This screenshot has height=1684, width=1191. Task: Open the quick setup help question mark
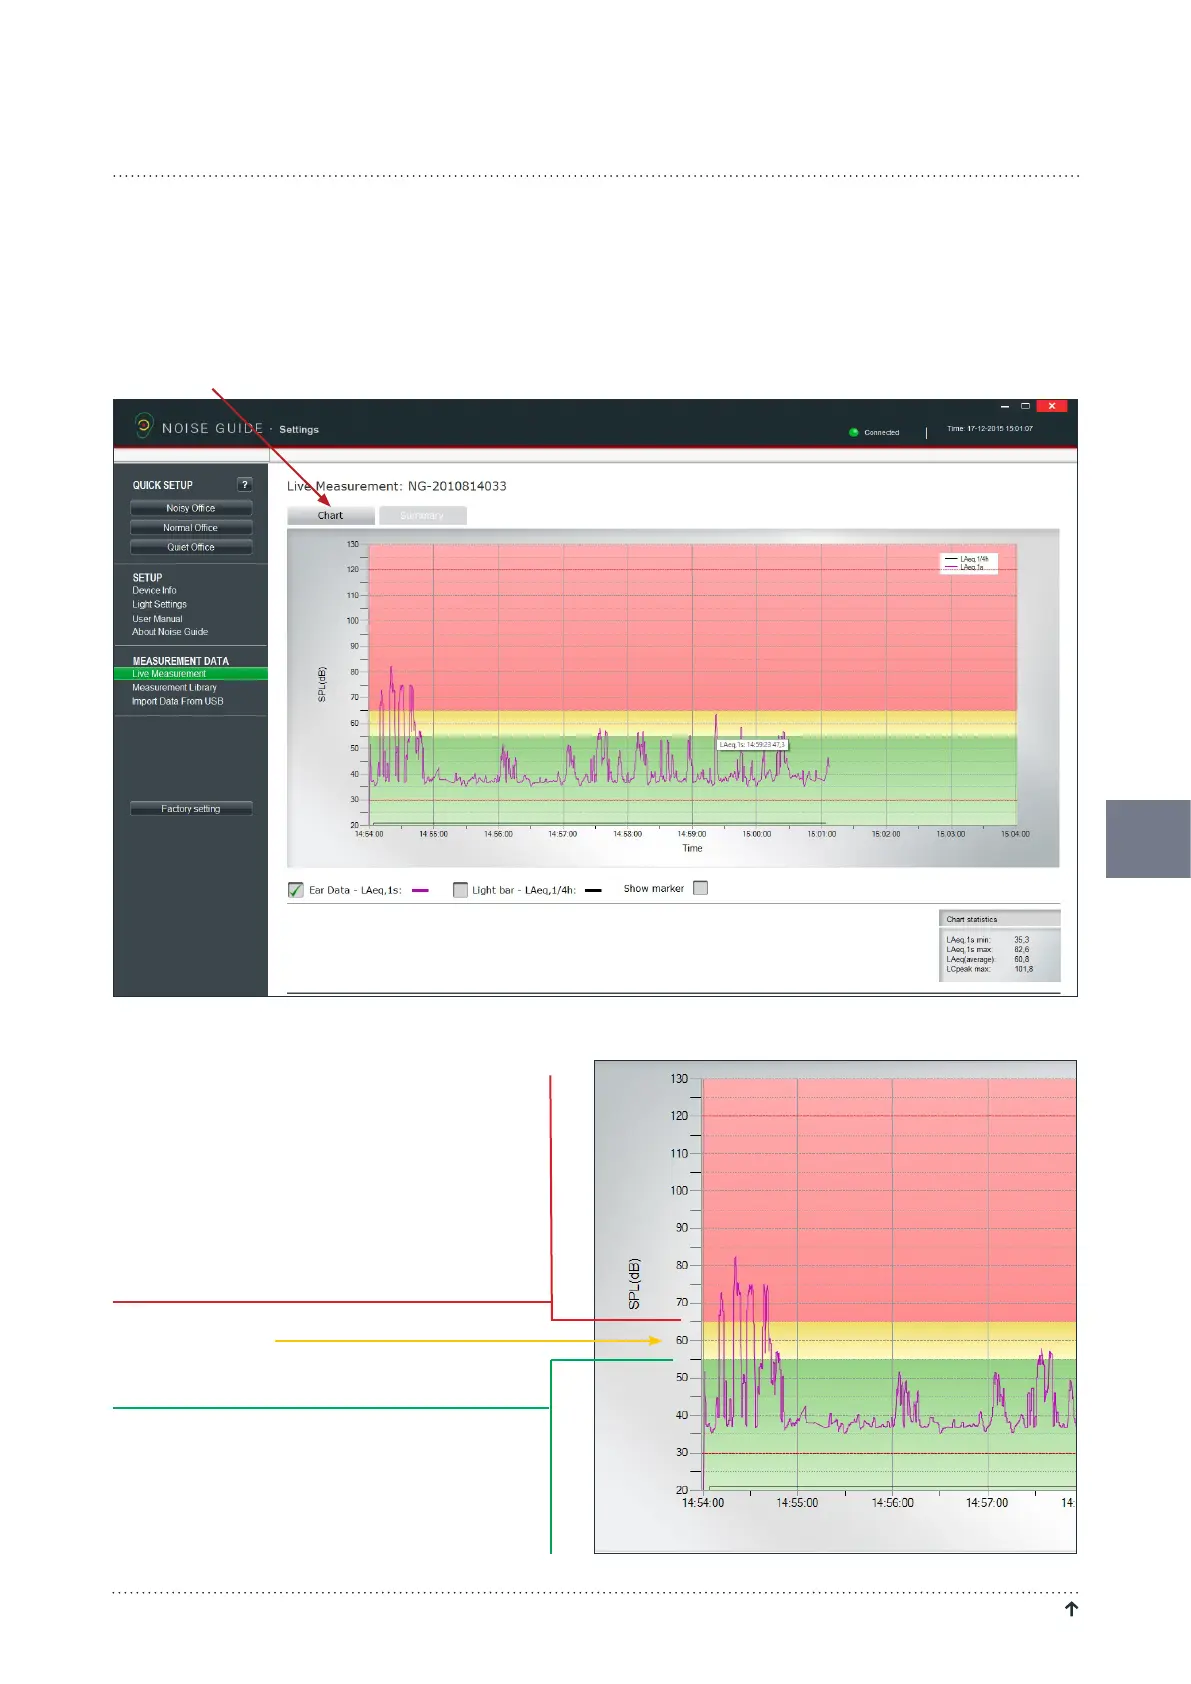[244, 485]
